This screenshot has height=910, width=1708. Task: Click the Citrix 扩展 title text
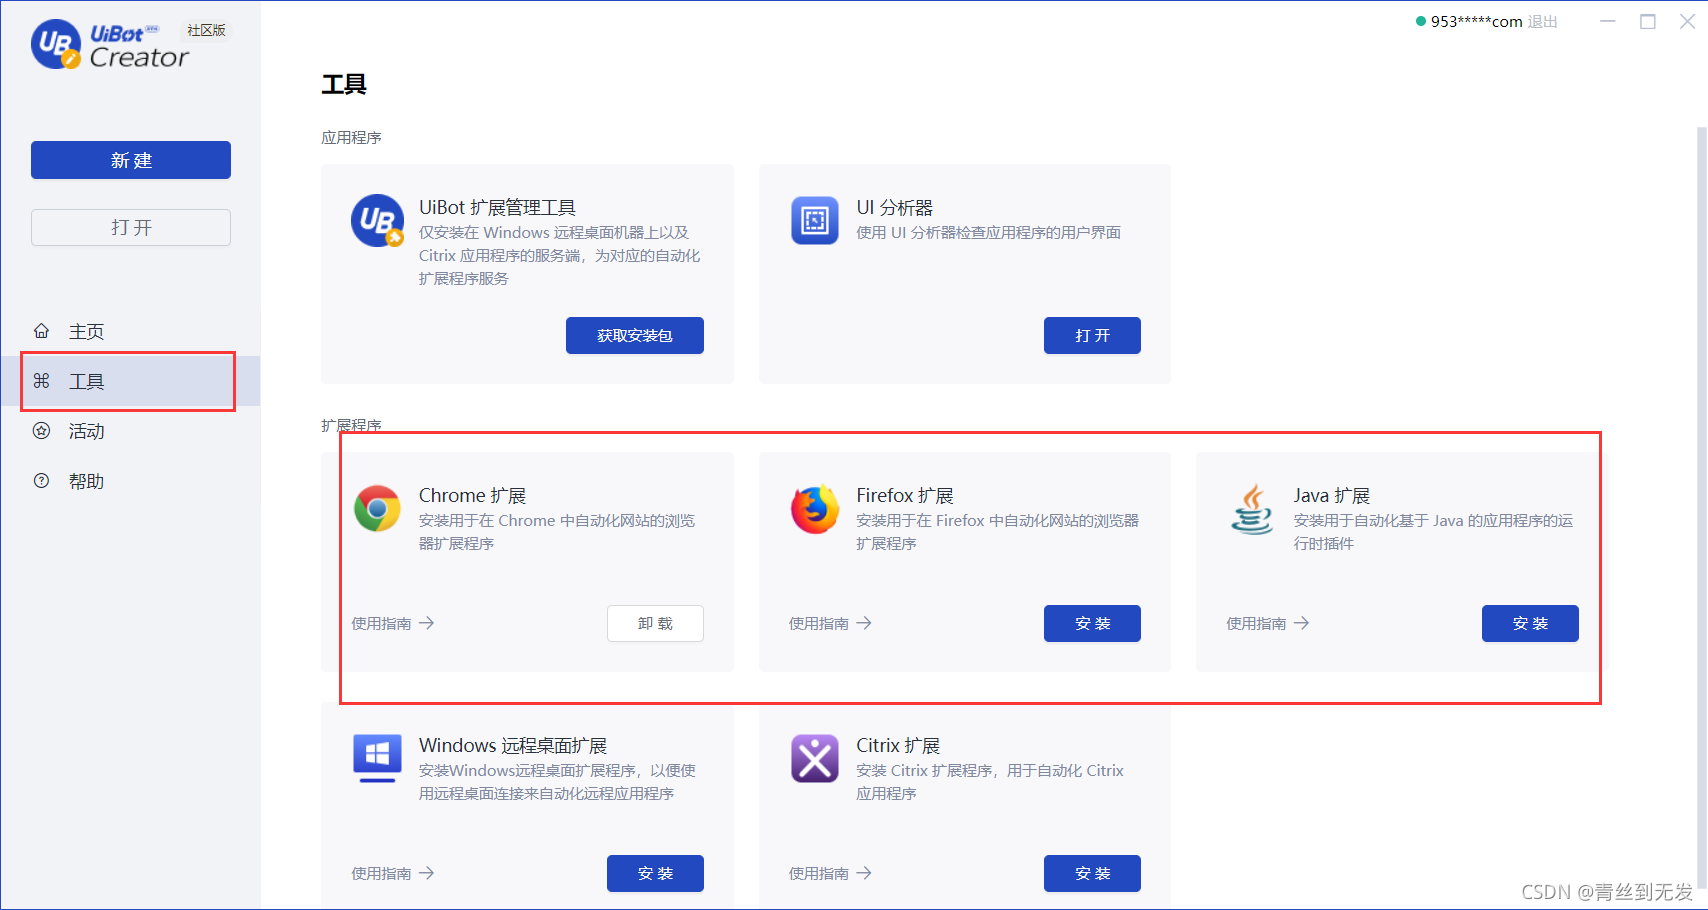click(898, 745)
